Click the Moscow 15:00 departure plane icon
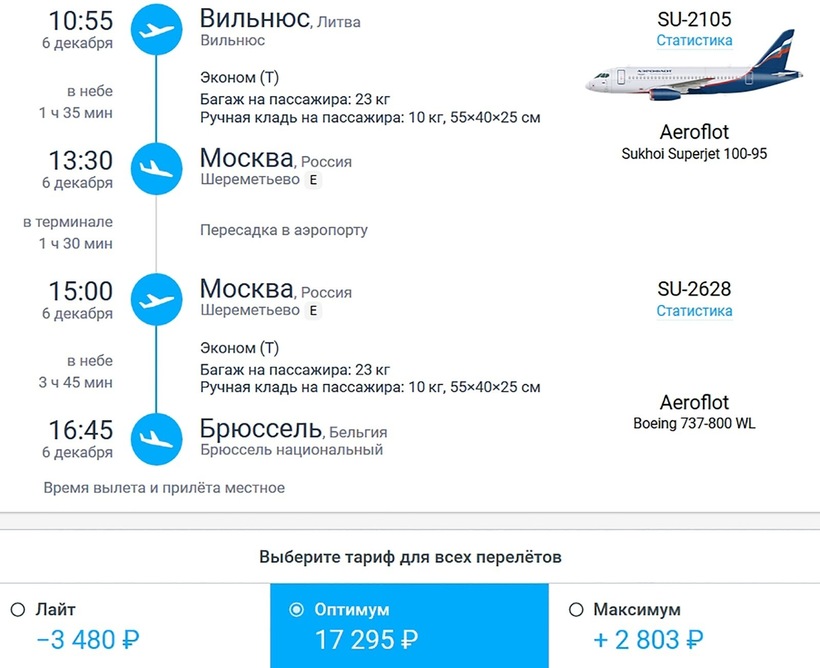 [157, 299]
